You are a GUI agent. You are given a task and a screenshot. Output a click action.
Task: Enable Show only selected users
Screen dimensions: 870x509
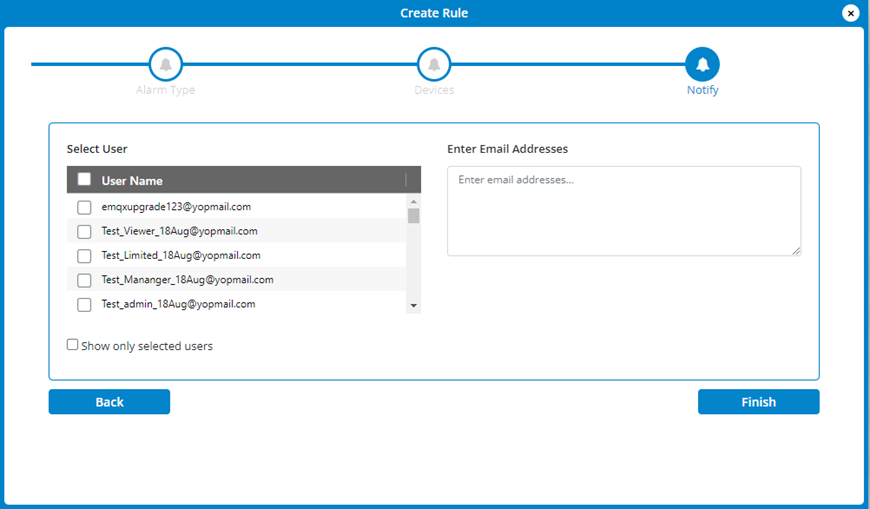coord(73,345)
